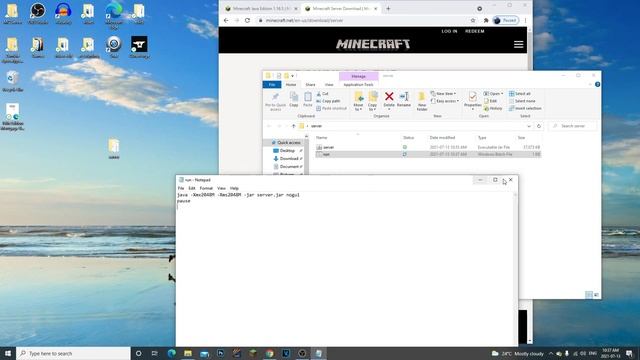Click Paste shortcut in Explorer ribbon
This screenshot has width=640, height=360.
(331, 108)
